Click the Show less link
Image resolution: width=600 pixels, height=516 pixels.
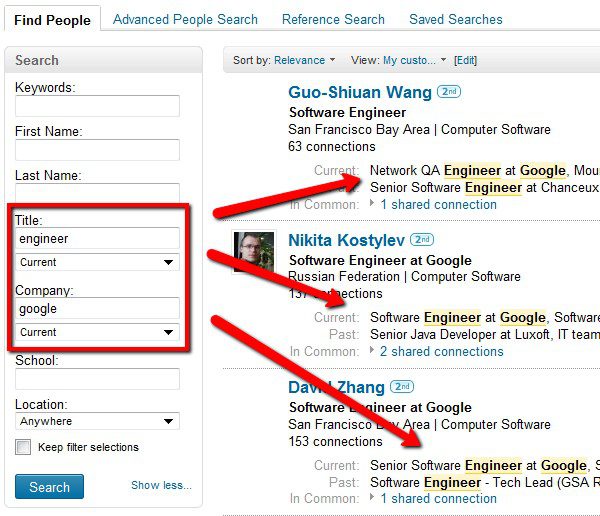coord(160,486)
